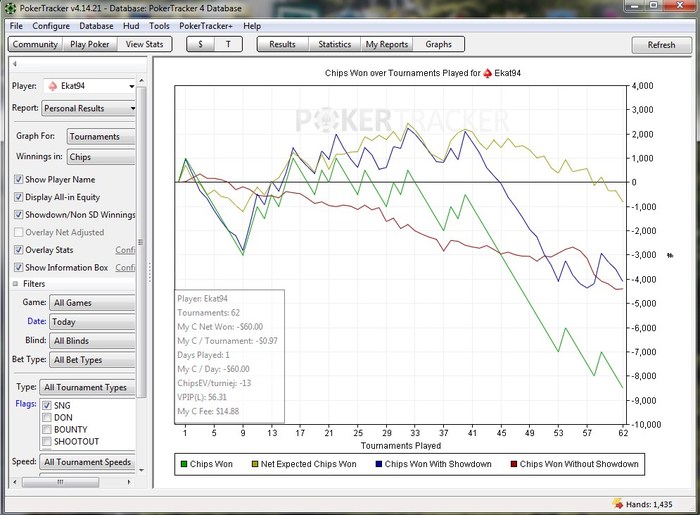The image size is (700, 515).
Task: Click the Hands: 1,435 status text
Action: 649,504
